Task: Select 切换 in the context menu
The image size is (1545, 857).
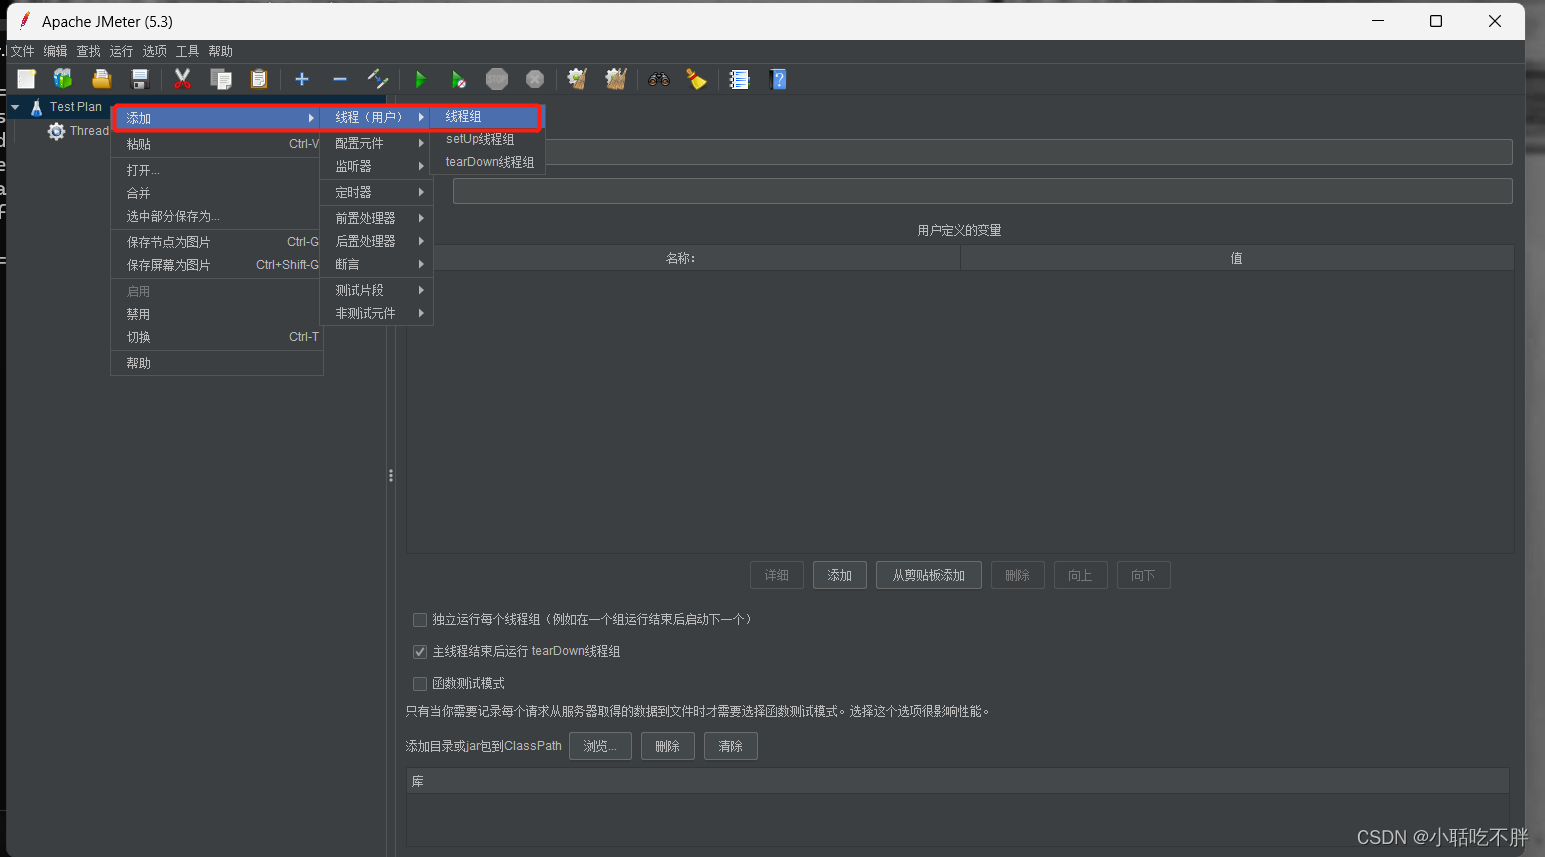Action: coord(217,338)
